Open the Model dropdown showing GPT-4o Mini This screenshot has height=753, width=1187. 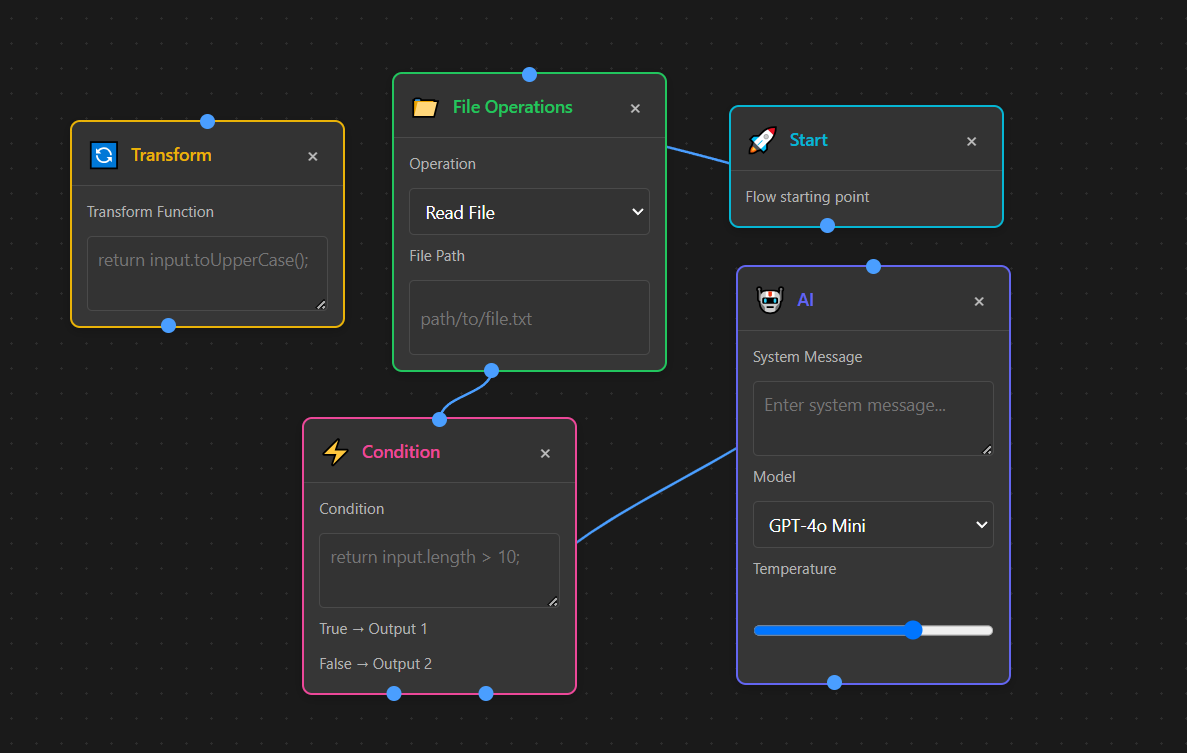coord(872,524)
